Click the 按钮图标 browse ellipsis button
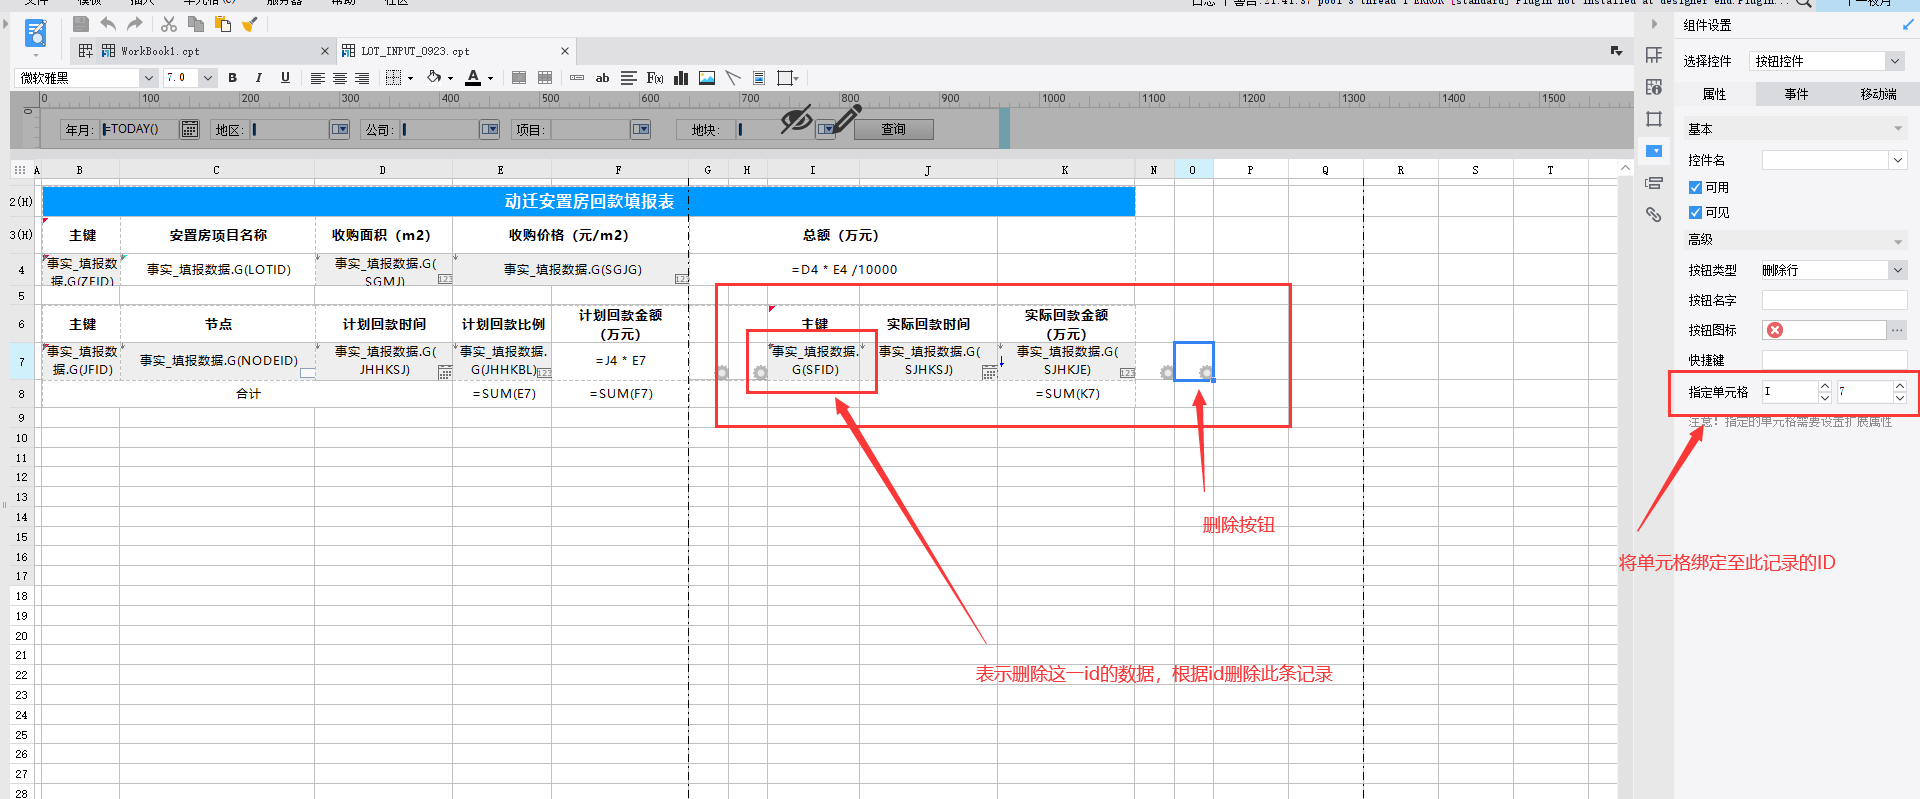 pyautogui.click(x=1897, y=330)
